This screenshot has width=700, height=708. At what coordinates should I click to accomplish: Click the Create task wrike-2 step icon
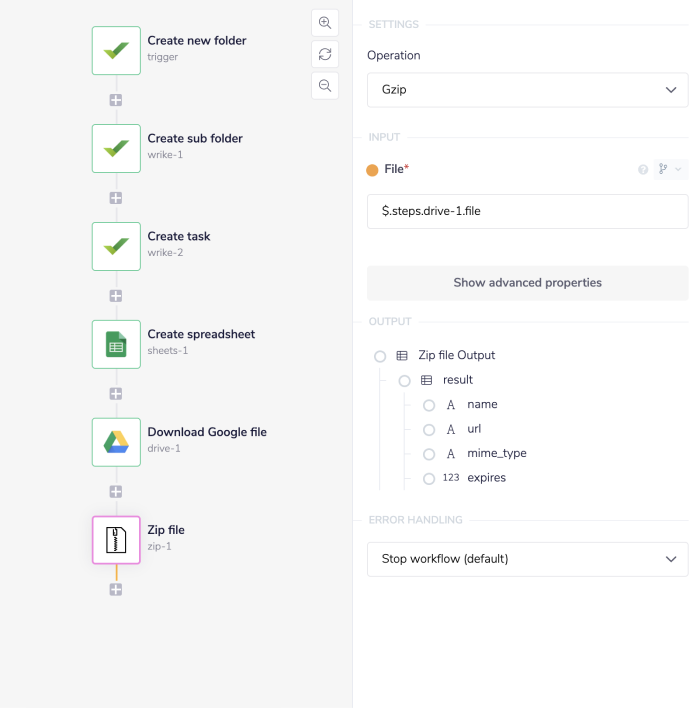(x=116, y=246)
